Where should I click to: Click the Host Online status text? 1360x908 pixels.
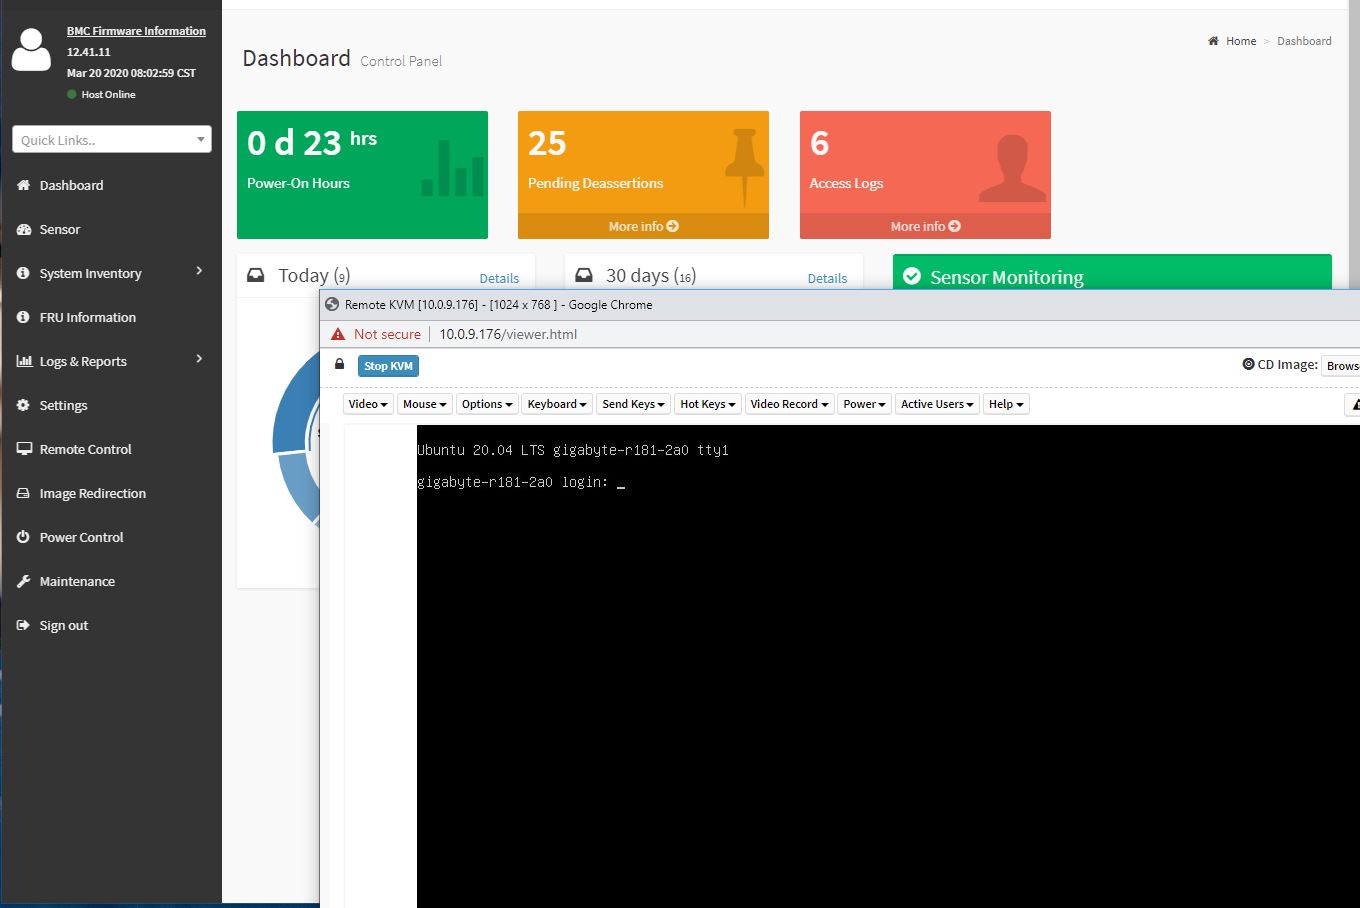pyautogui.click(x=108, y=94)
